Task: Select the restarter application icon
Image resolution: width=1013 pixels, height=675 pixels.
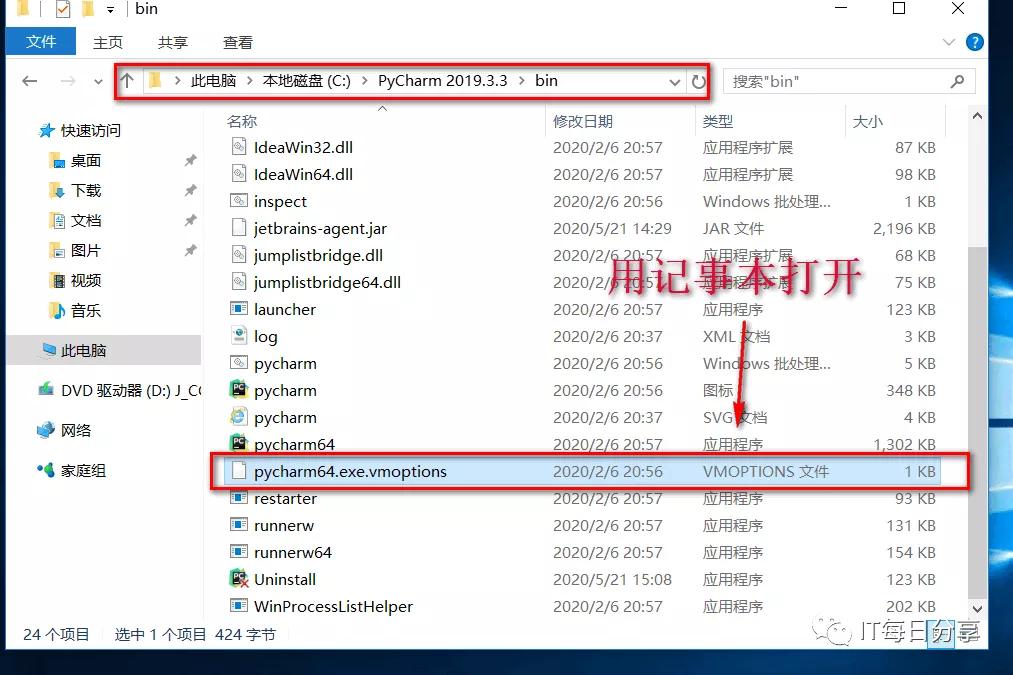Action: [x=239, y=498]
